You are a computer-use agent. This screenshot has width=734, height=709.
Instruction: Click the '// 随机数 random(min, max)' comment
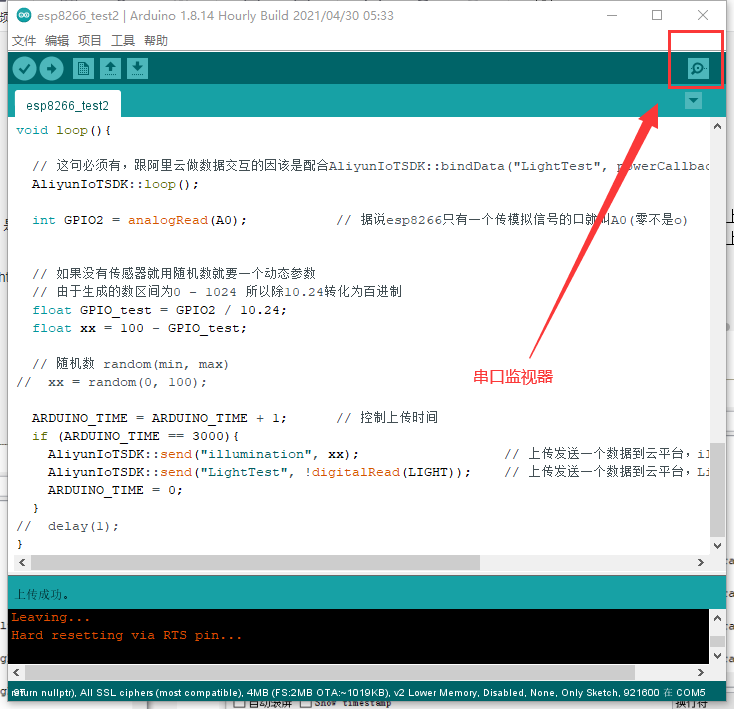click(x=130, y=364)
